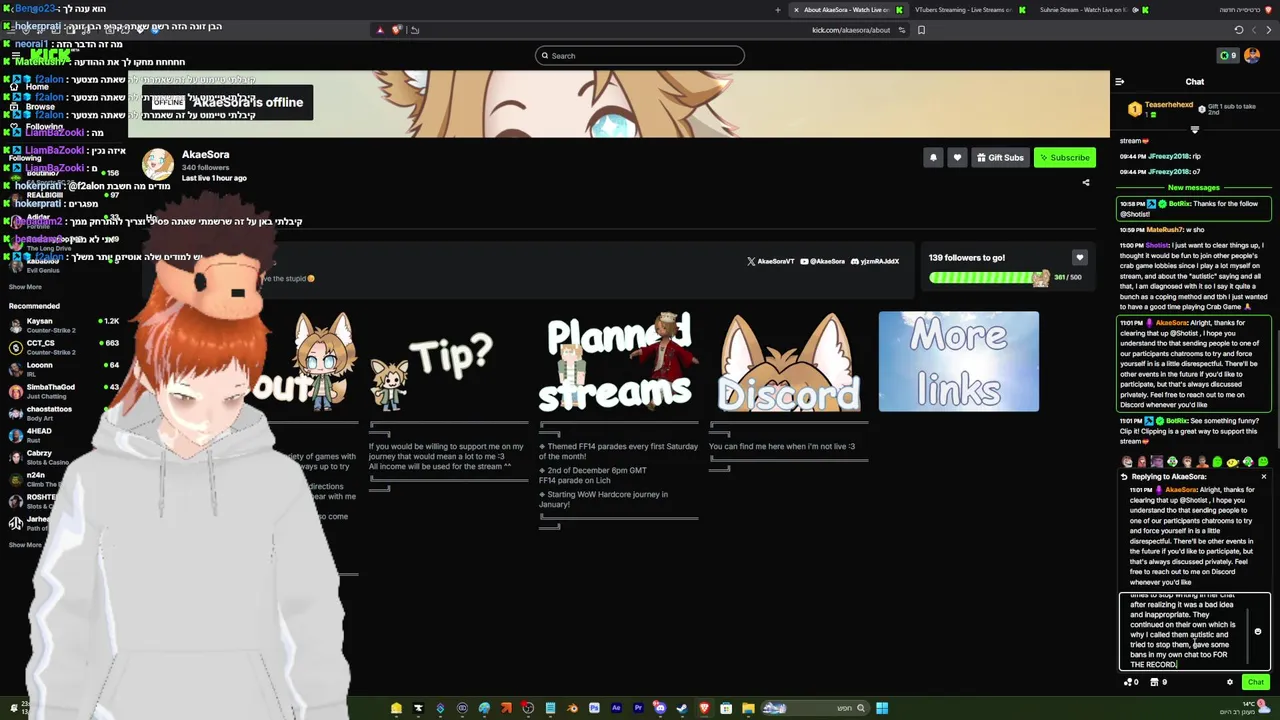
Task: Click the first quick emote above reply box
Action: tap(1127, 462)
